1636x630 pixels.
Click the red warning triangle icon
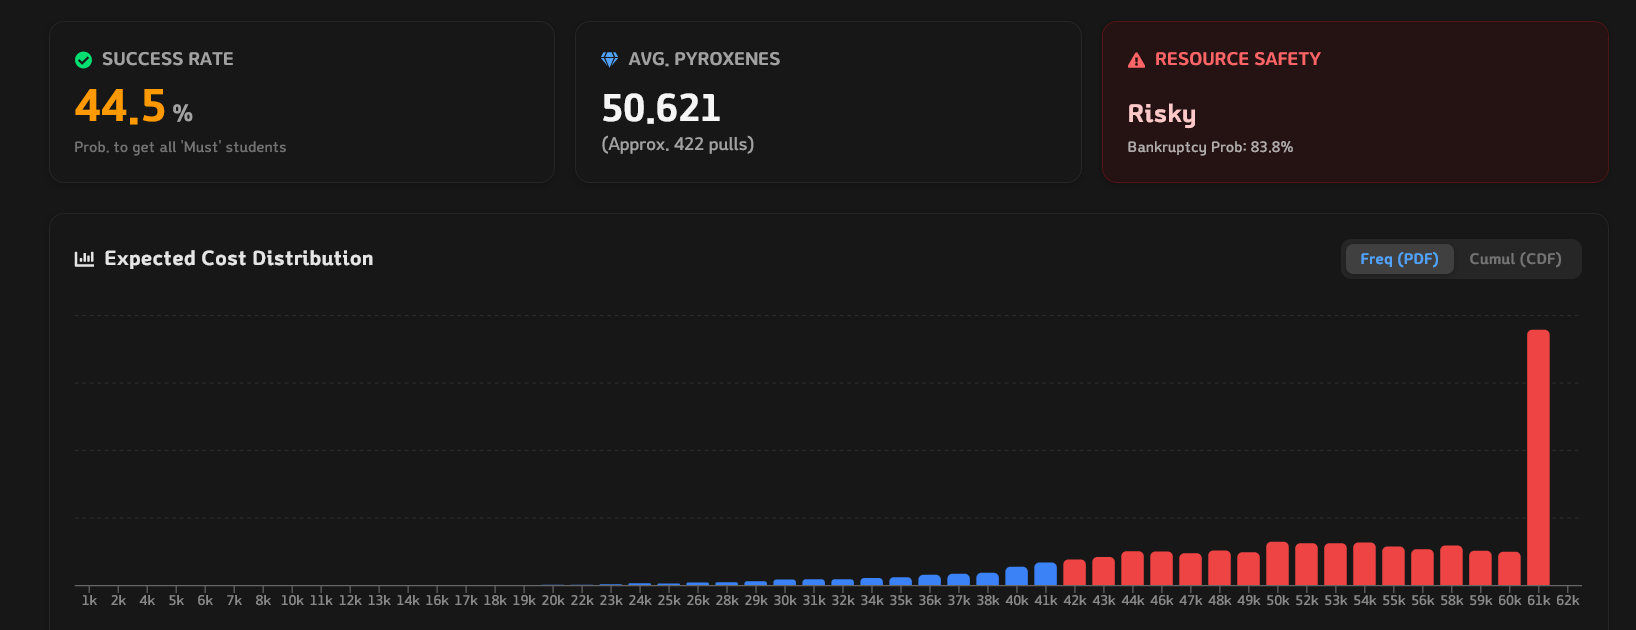(x=1136, y=60)
